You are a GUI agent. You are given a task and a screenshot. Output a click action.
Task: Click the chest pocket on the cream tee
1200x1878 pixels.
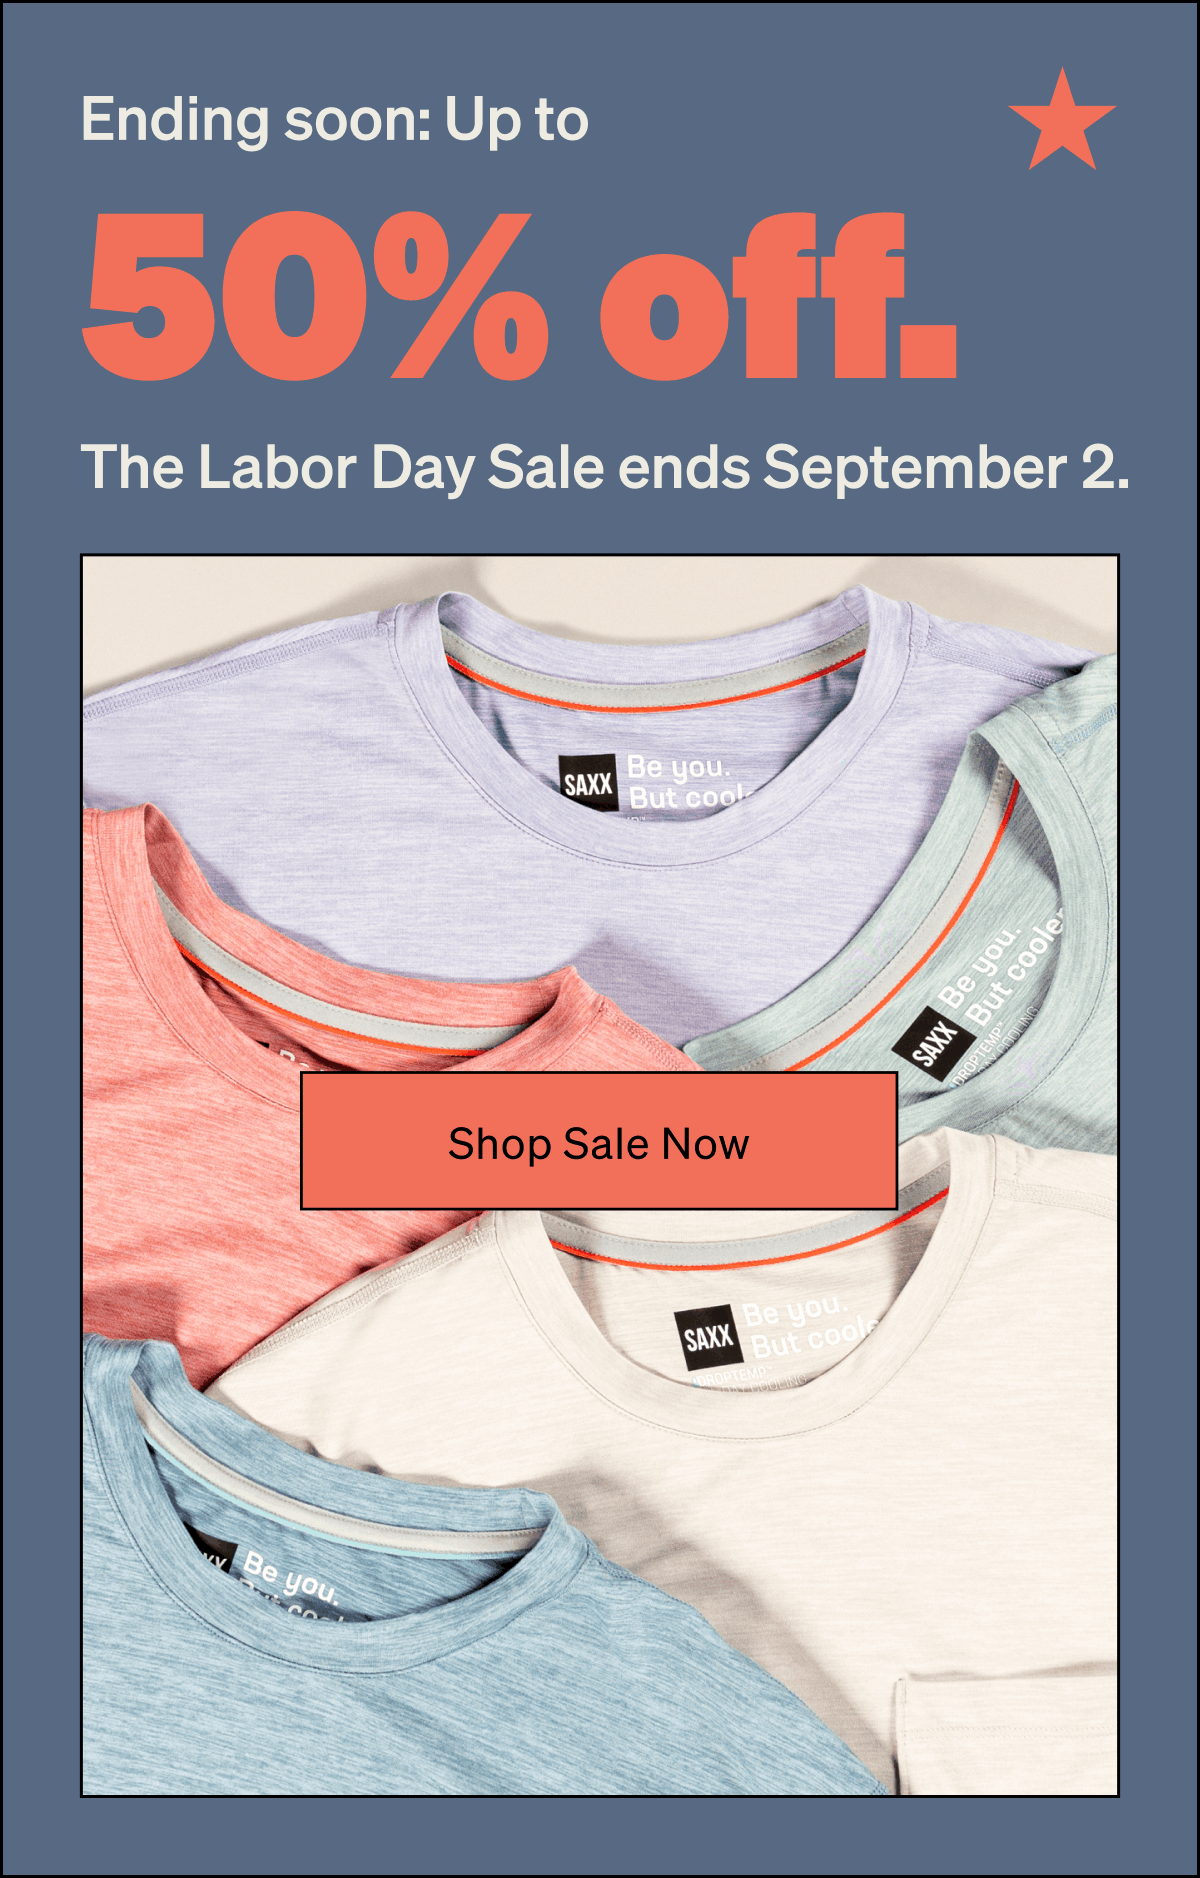pos(1005,1735)
